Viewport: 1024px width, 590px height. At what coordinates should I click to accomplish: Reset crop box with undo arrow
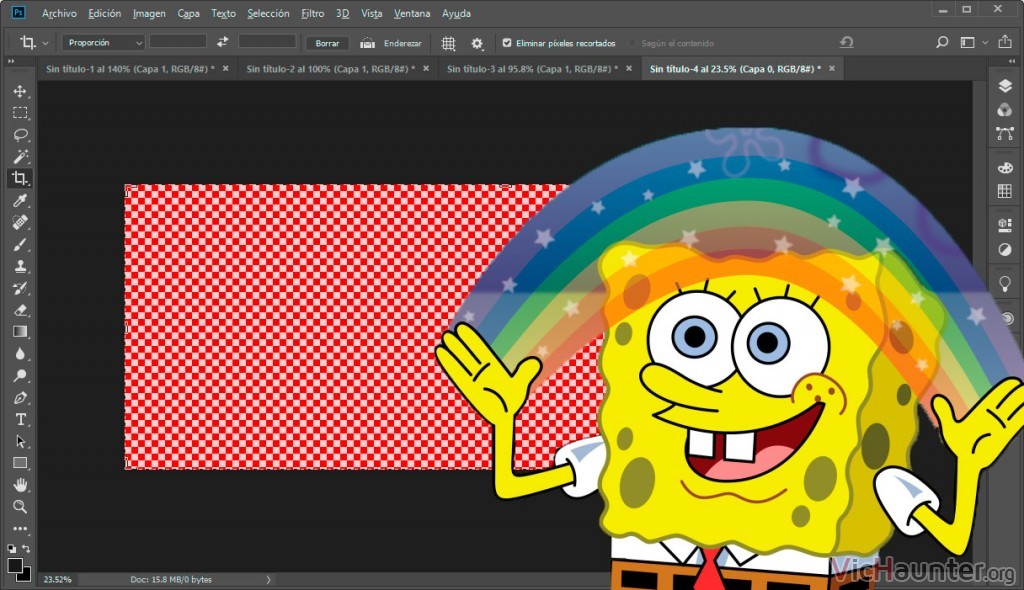[846, 42]
